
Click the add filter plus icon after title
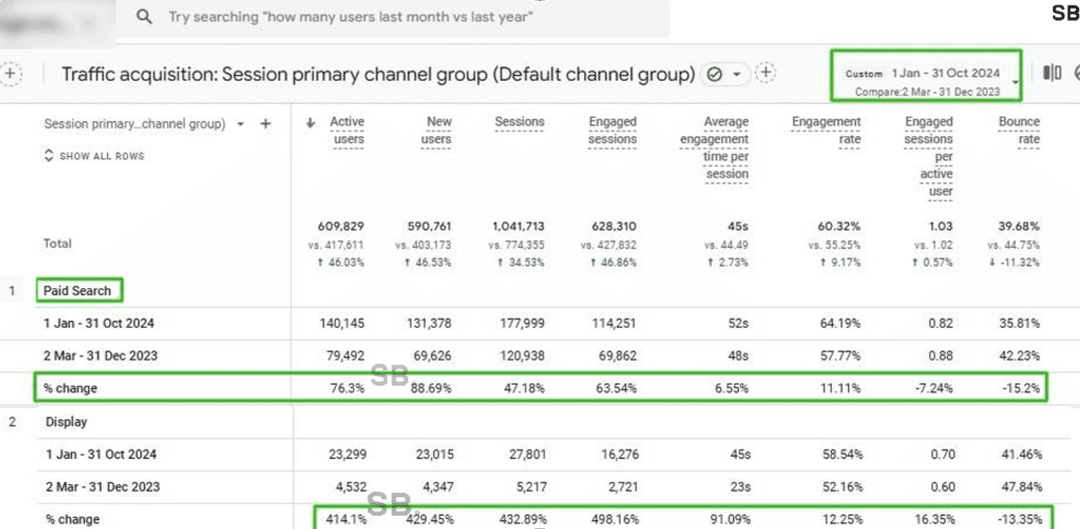[x=766, y=73]
